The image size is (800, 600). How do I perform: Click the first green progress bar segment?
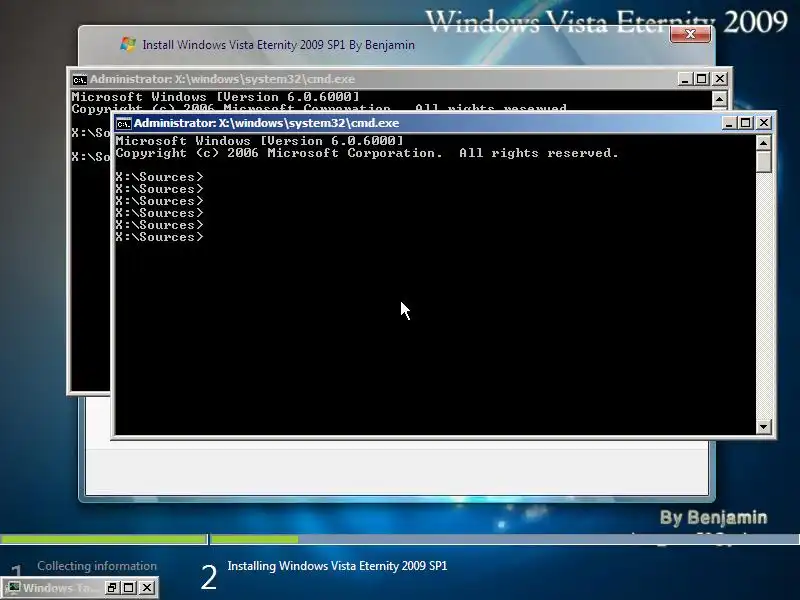point(104,539)
